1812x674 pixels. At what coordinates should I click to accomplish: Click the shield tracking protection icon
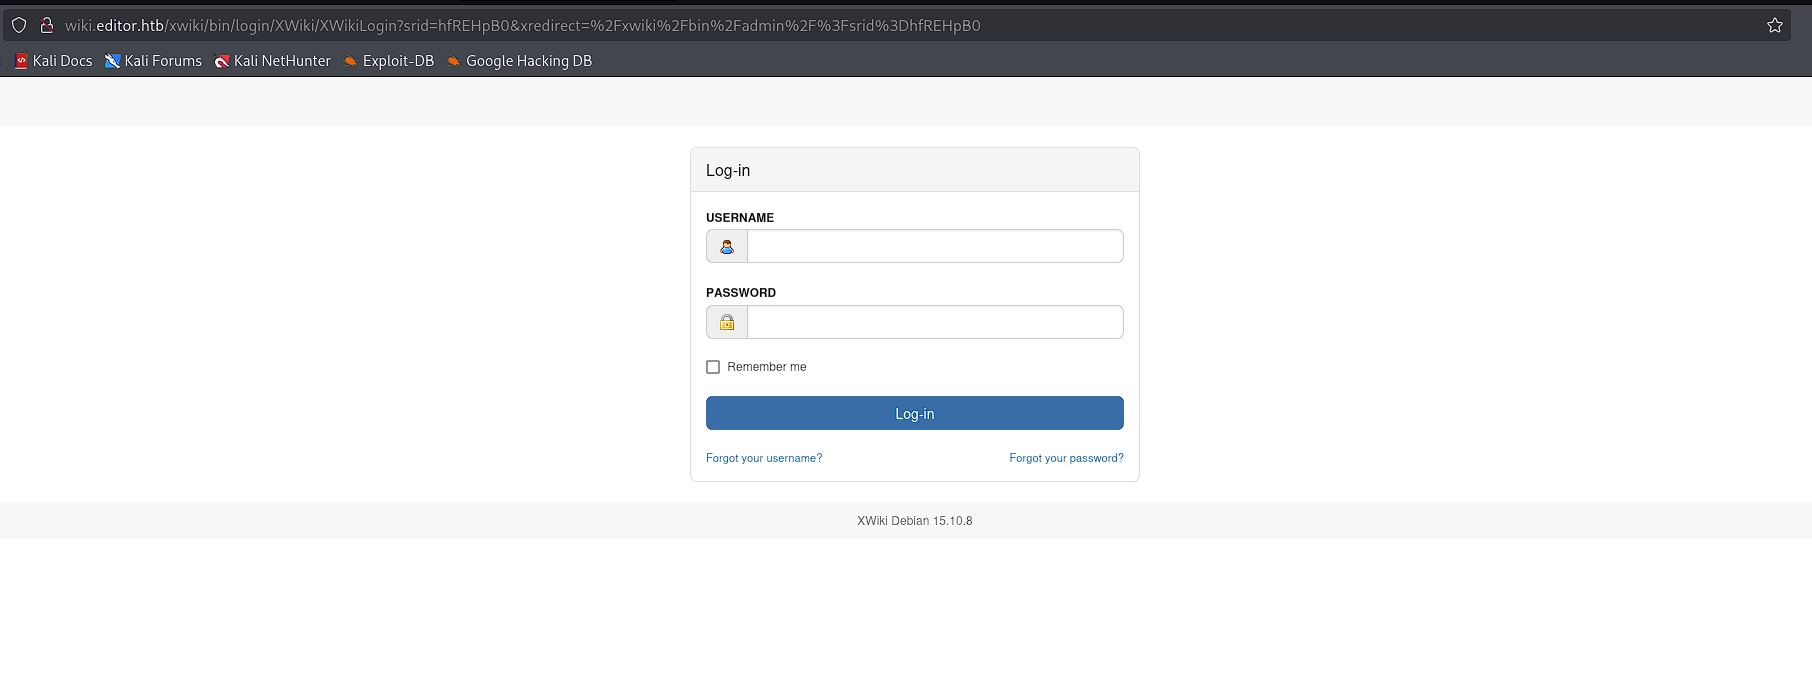coord(19,25)
